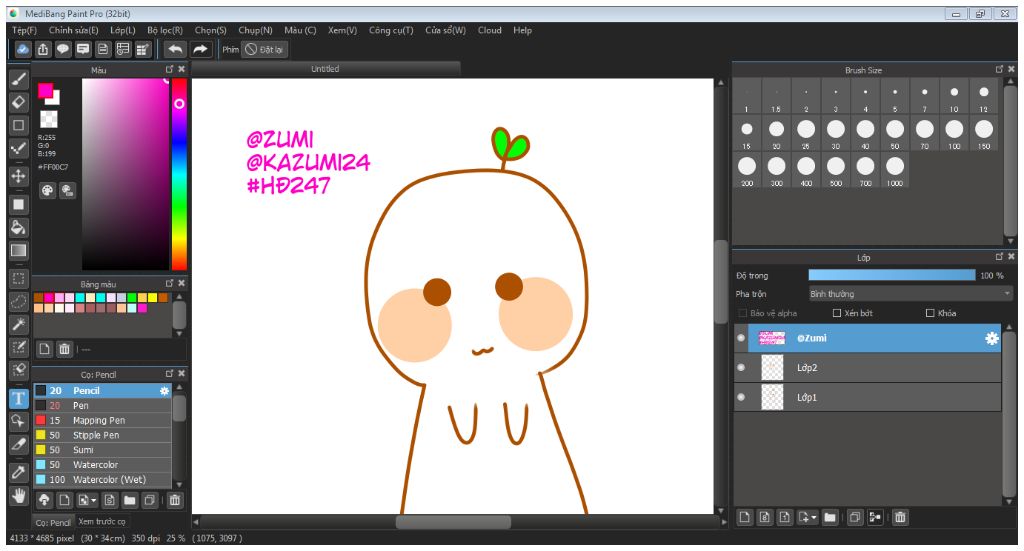
Task: Enable the Xén bớt checkbox
Action: 837,313
